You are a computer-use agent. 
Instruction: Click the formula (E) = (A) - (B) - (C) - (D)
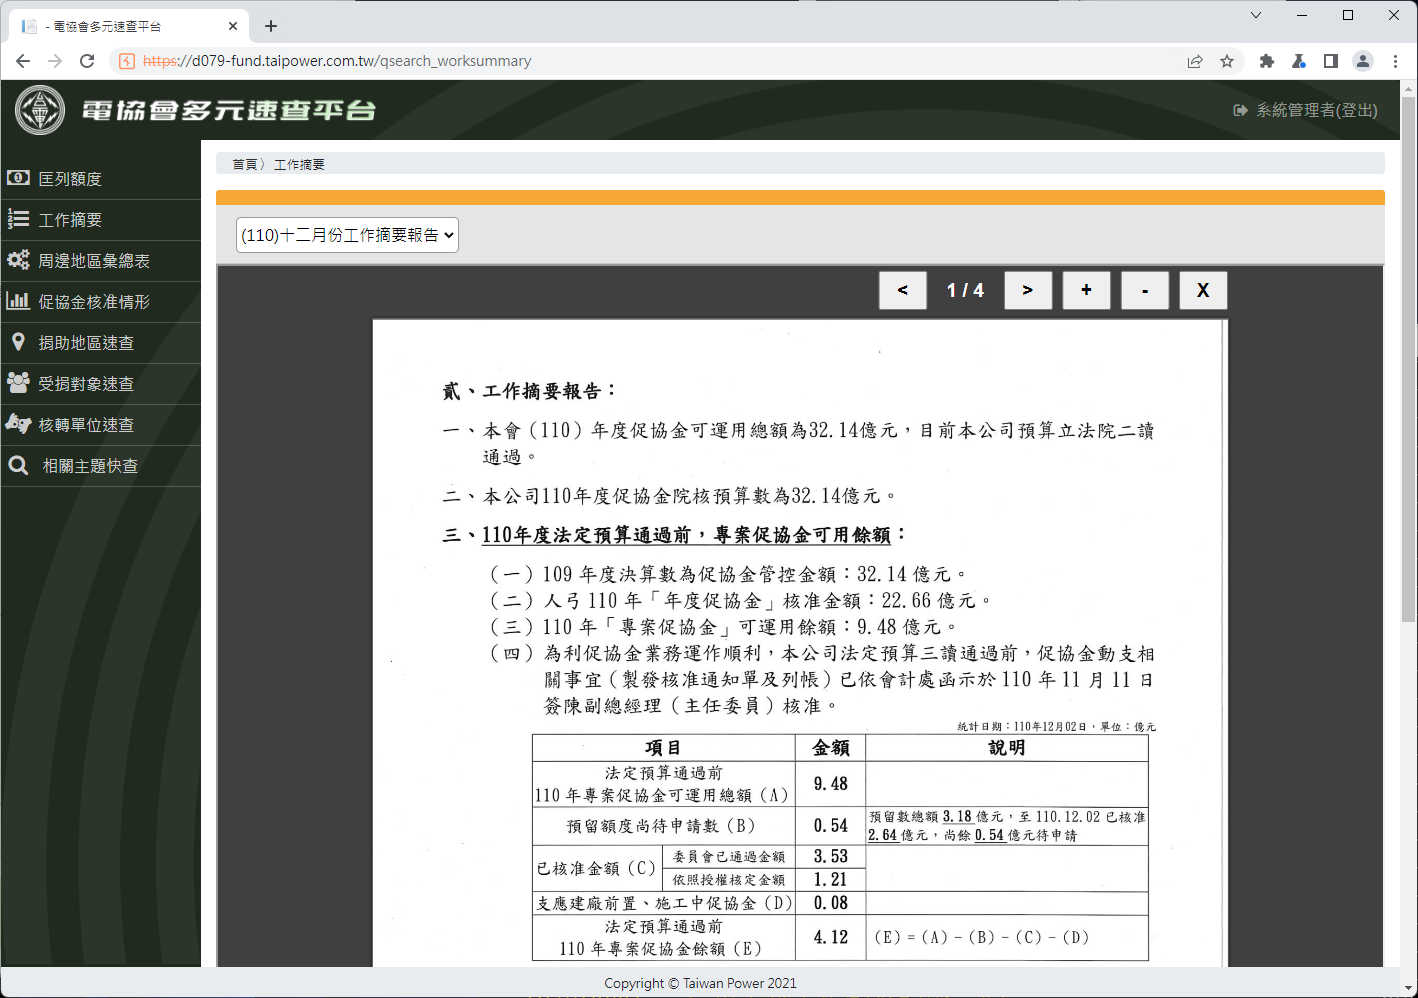tap(981, 937)
